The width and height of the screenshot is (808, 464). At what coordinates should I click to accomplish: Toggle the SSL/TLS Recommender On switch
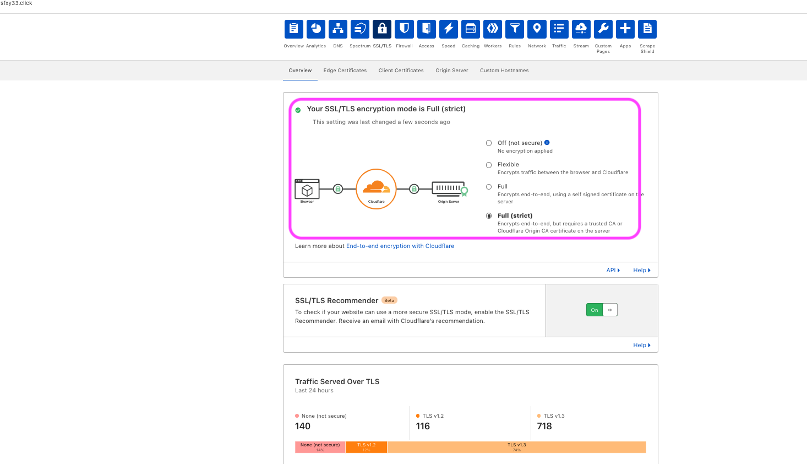pyautogui.click(x=601, y=310)
